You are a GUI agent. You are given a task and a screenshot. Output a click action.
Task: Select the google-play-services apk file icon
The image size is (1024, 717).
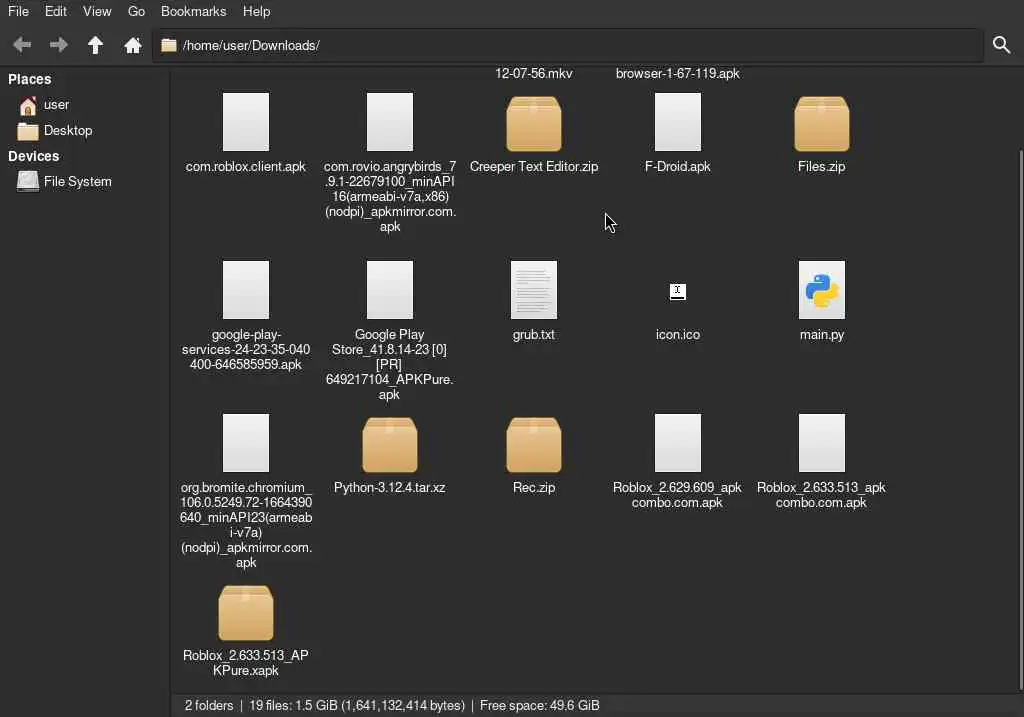pos(246,290)
